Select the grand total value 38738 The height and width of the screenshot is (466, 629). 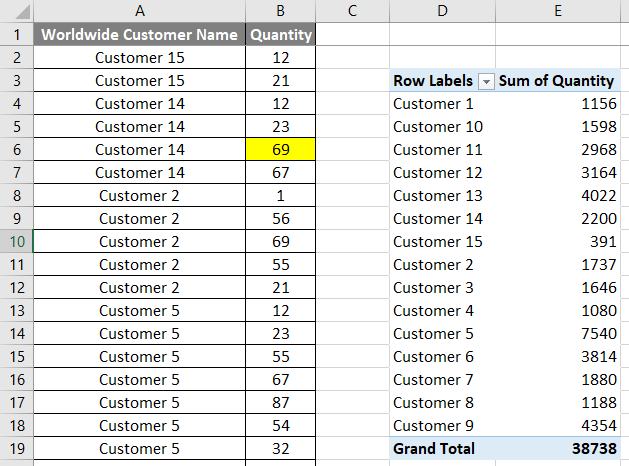click(558, 448)
